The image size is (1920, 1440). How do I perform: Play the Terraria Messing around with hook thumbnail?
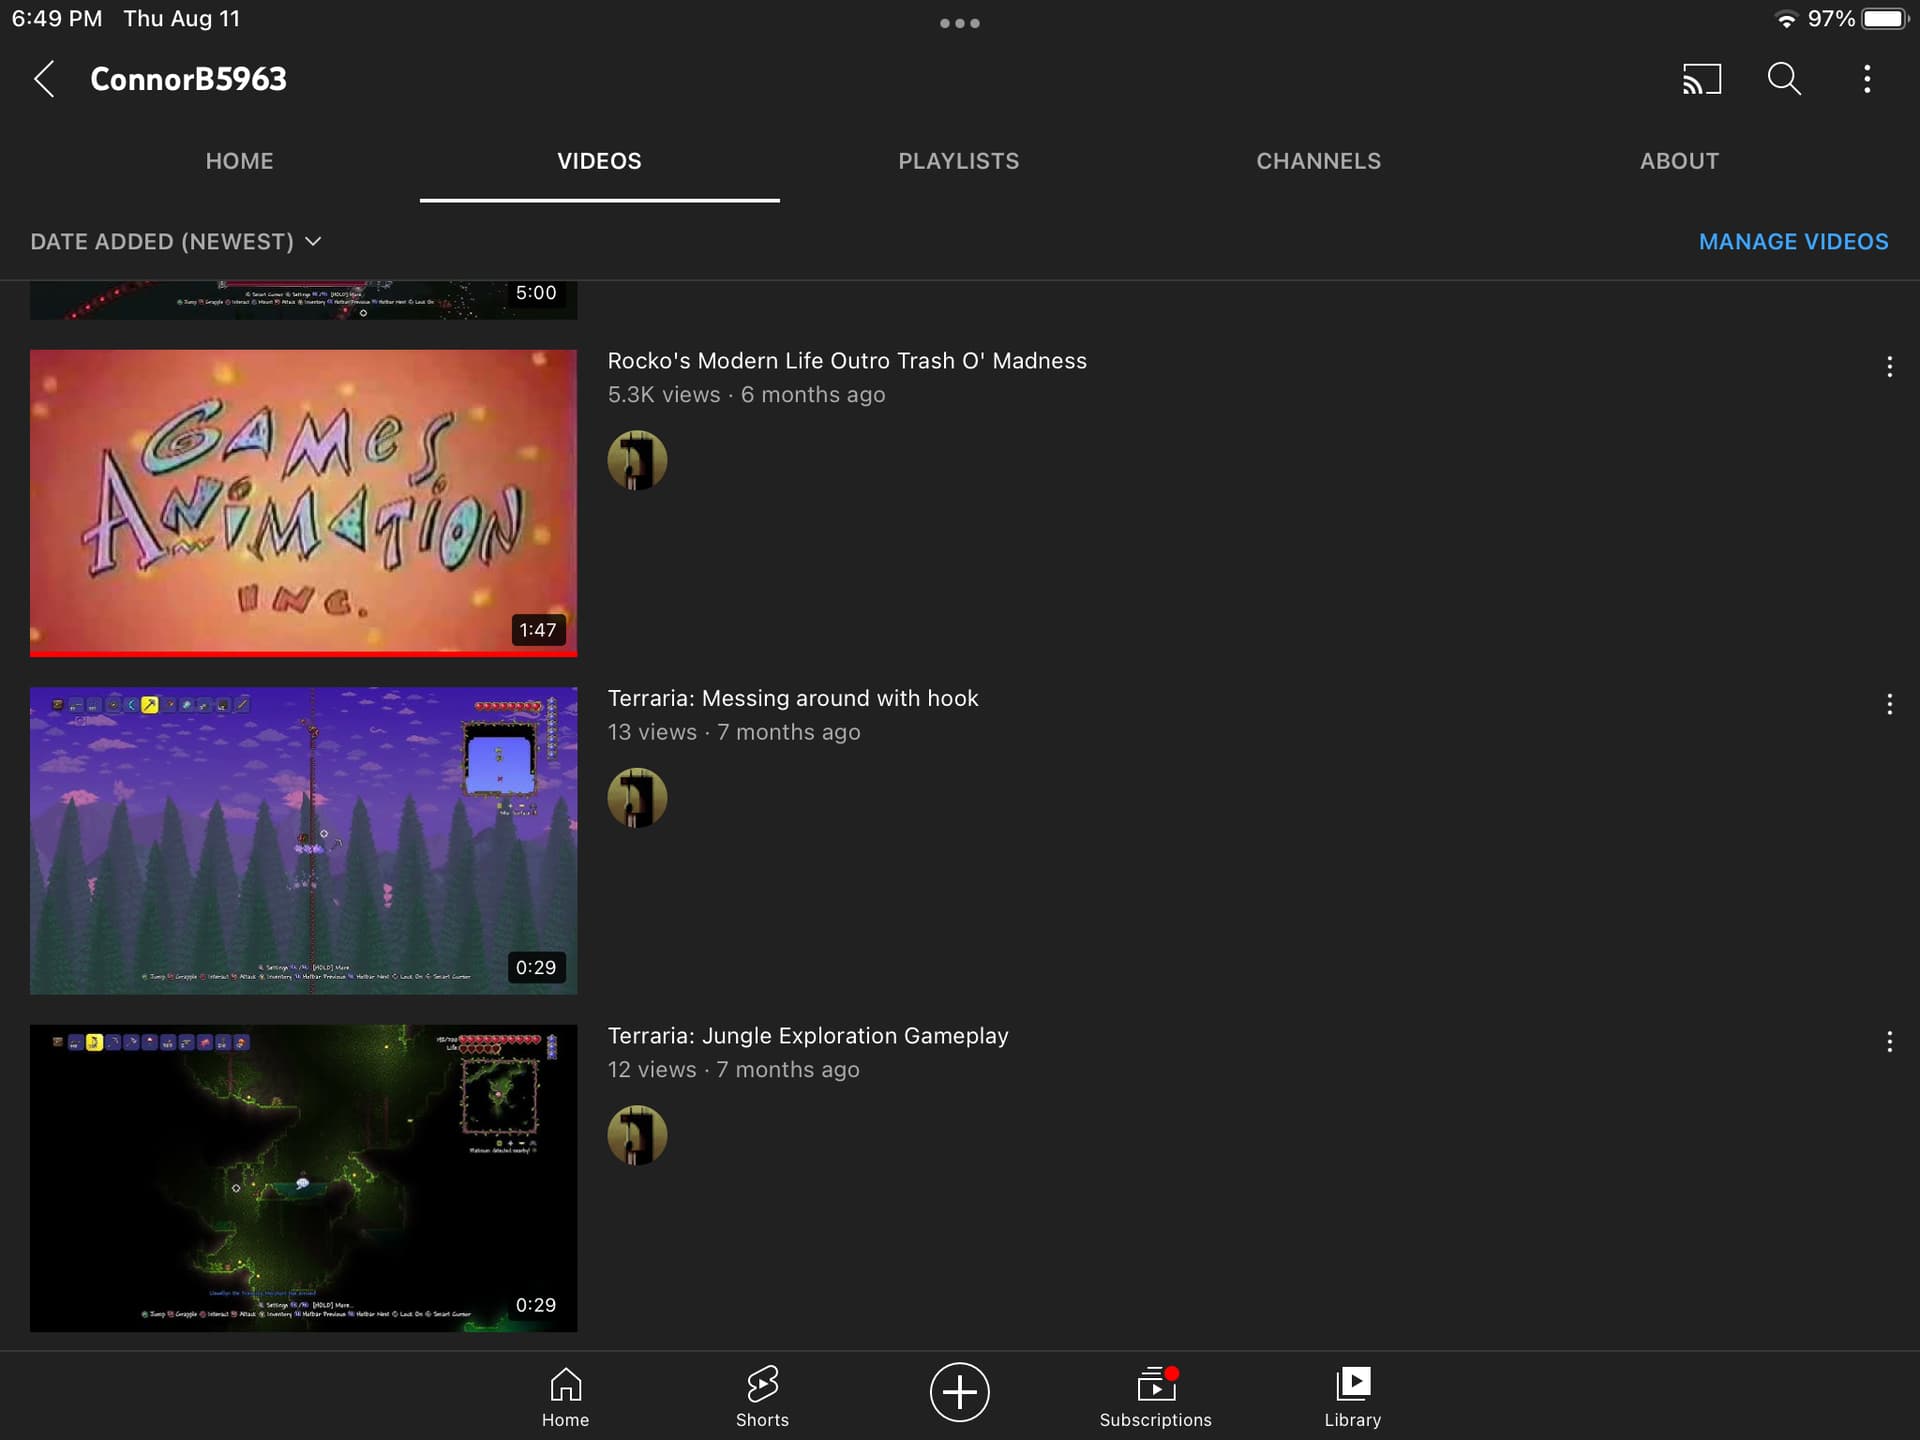303,840
